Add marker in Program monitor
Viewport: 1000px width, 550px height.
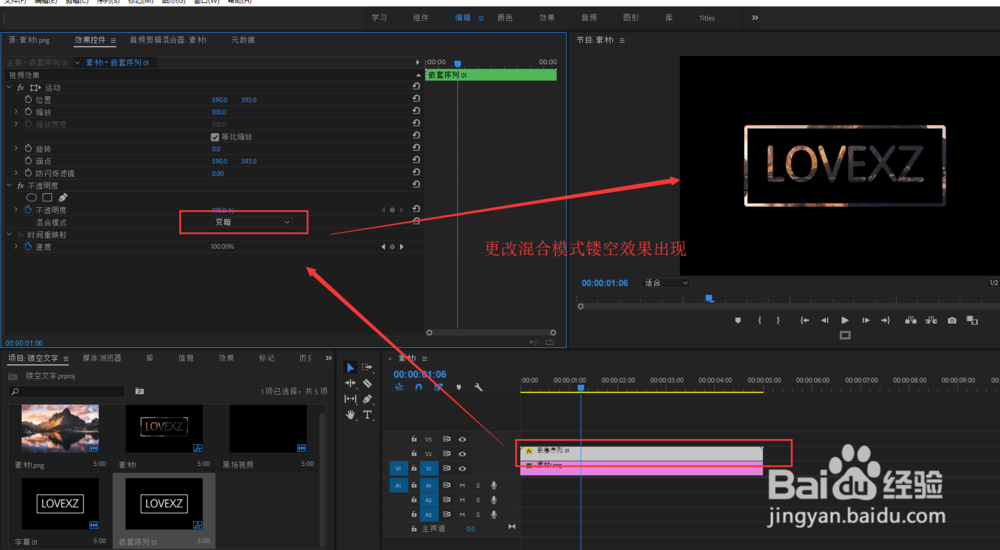tap(738, 320)
